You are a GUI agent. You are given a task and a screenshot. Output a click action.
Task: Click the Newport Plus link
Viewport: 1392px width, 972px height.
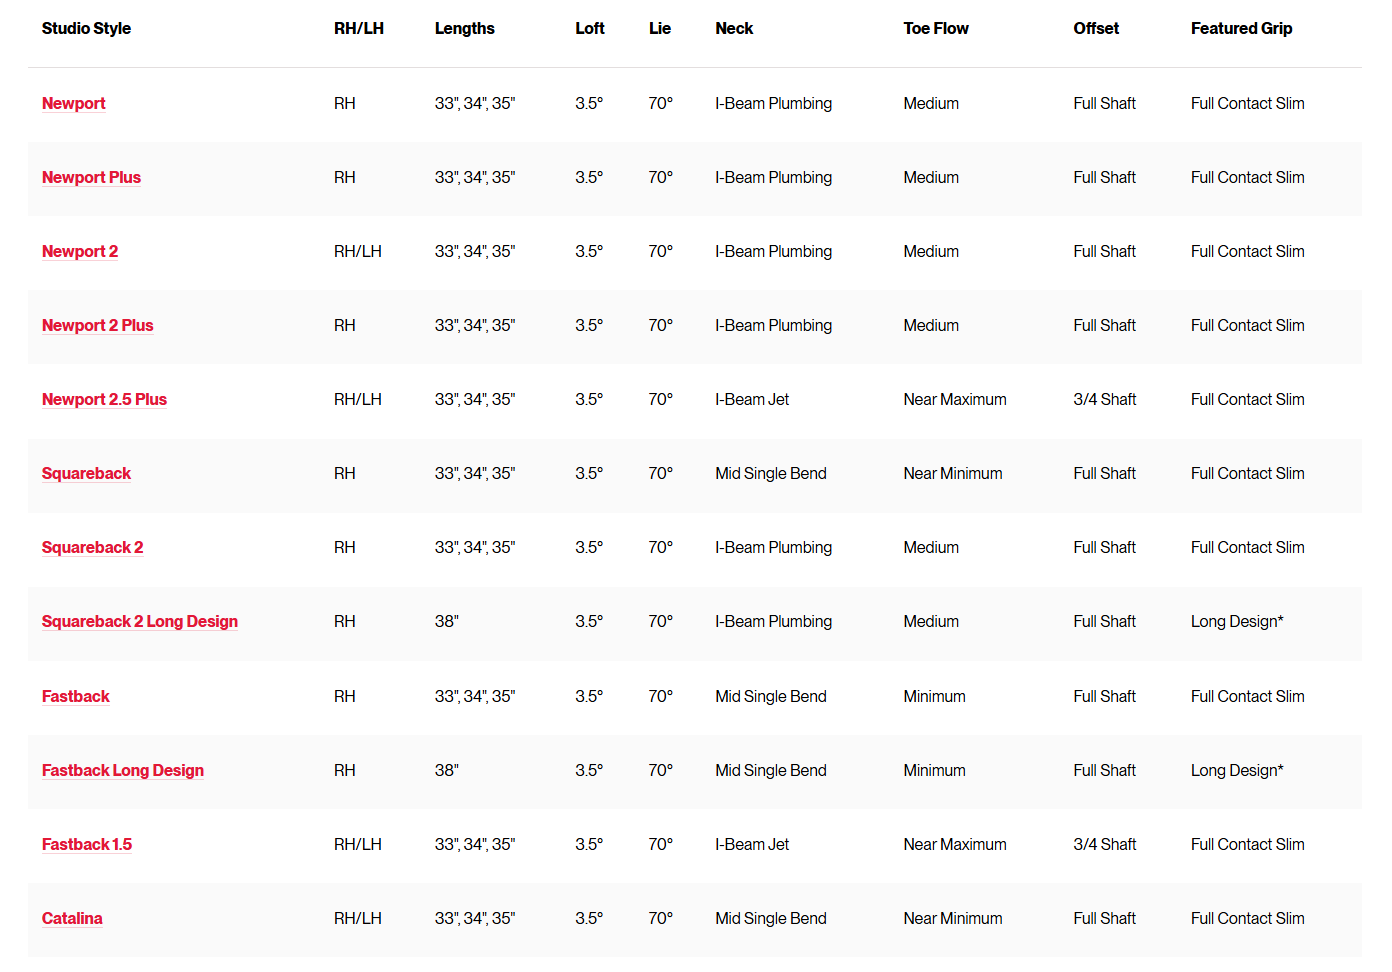pos(91,177)
